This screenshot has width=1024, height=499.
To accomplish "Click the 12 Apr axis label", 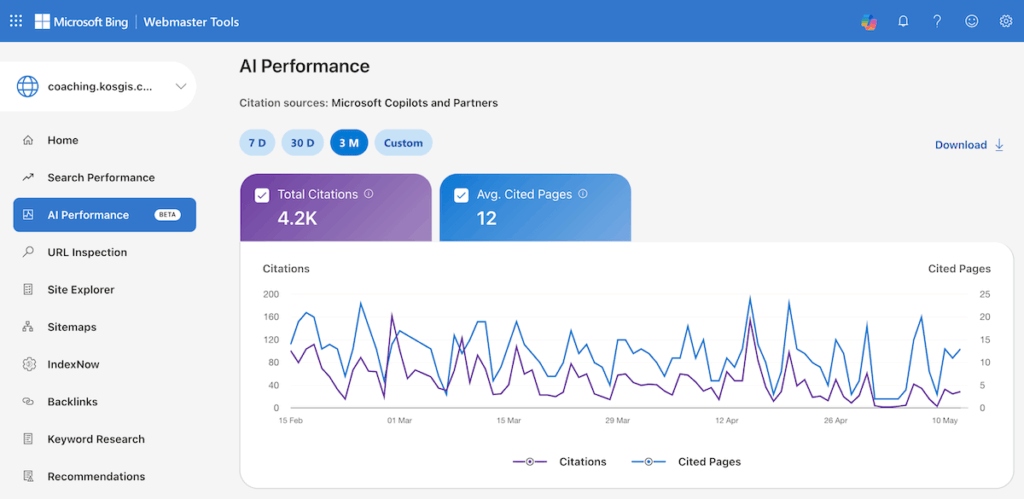I will point(728,421).
